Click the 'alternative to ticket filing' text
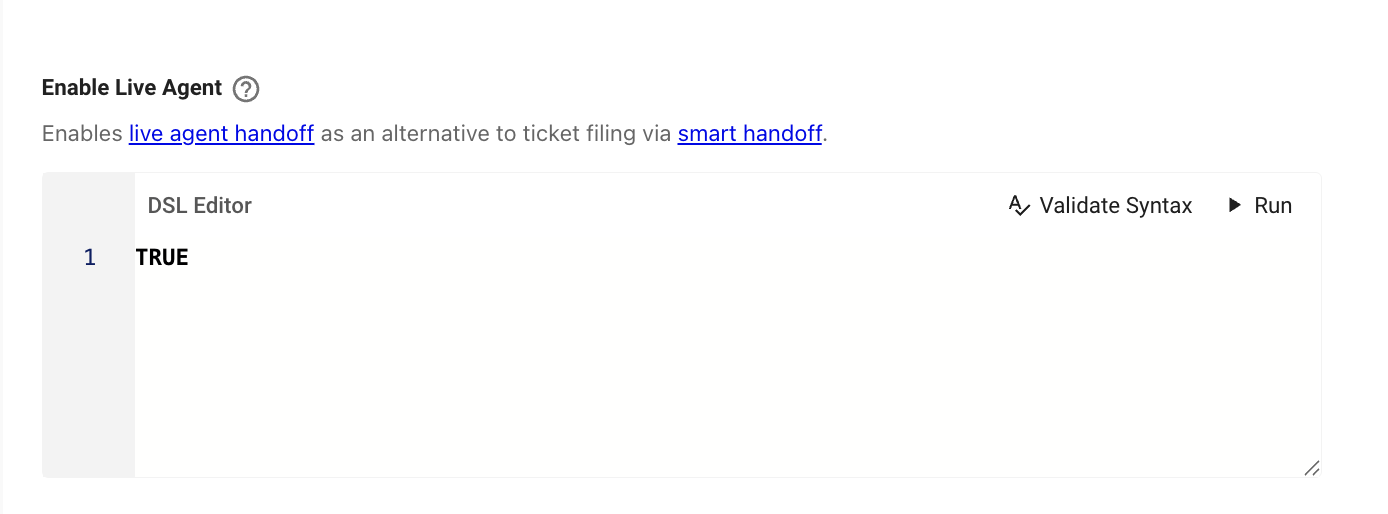The height and width of the screenshot is (514, 1388). [x=490, y=133]
